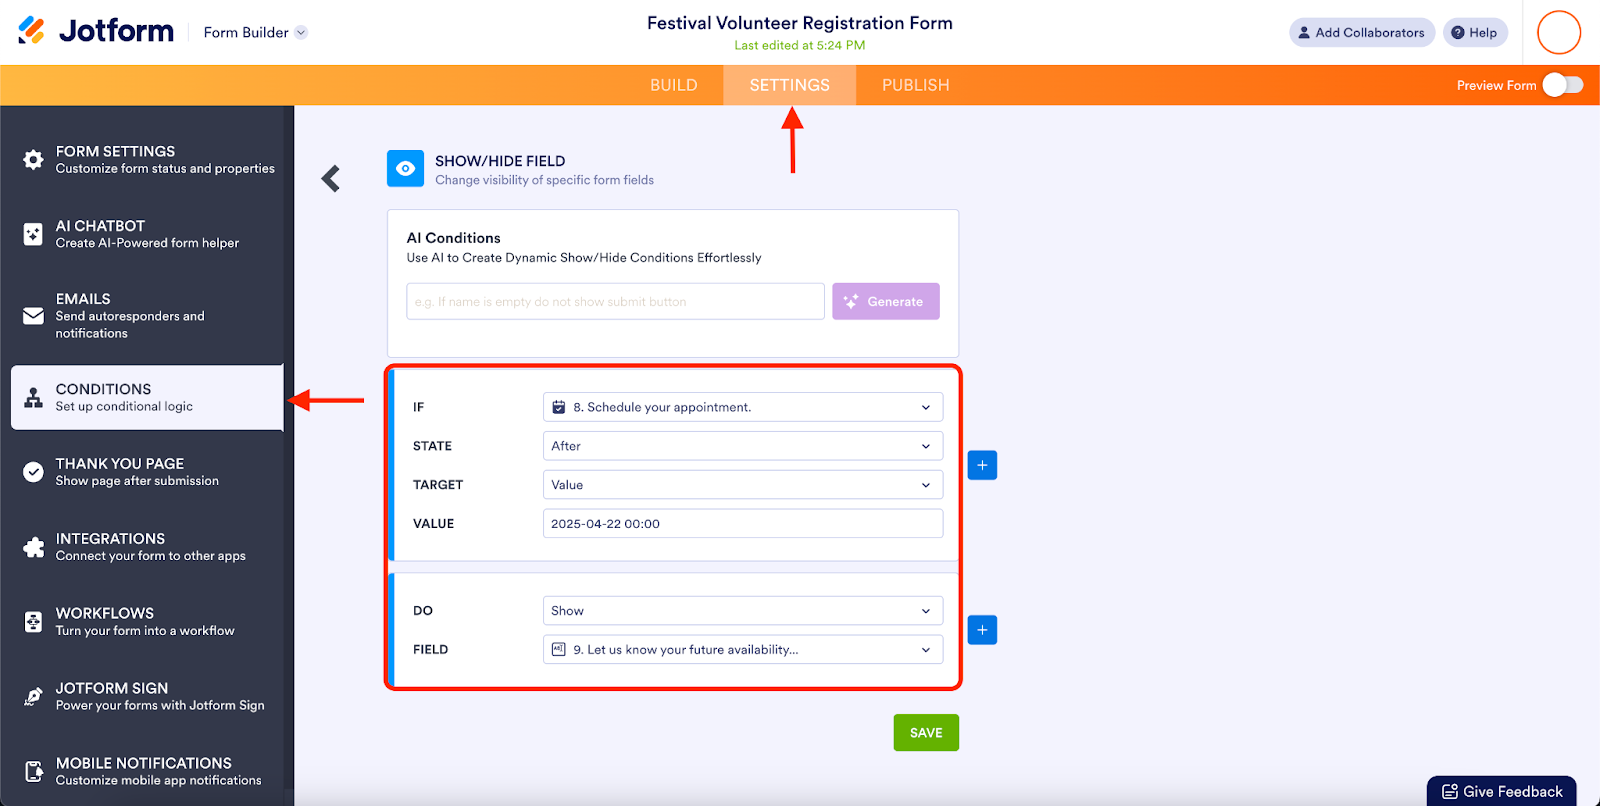Viewport: 1600px width, 806px height.
Task: Switch to the BUILD tab
Action: 673,85
